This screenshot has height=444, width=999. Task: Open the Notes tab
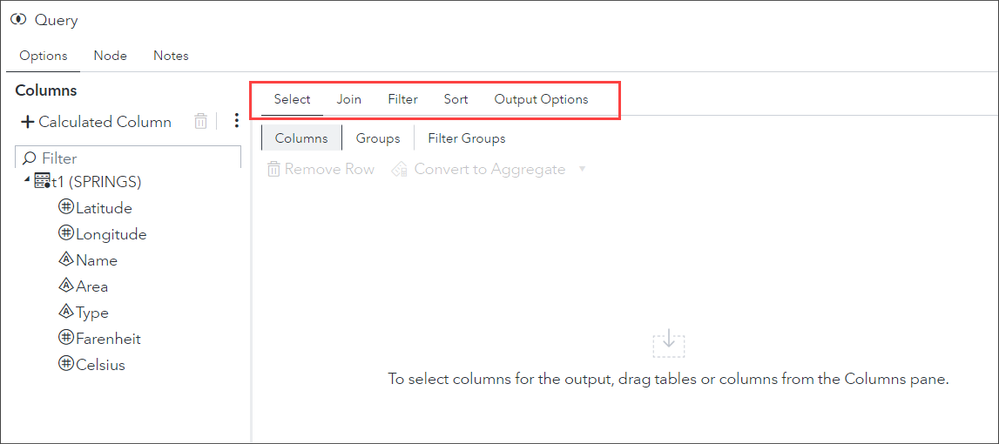(171, 56)
